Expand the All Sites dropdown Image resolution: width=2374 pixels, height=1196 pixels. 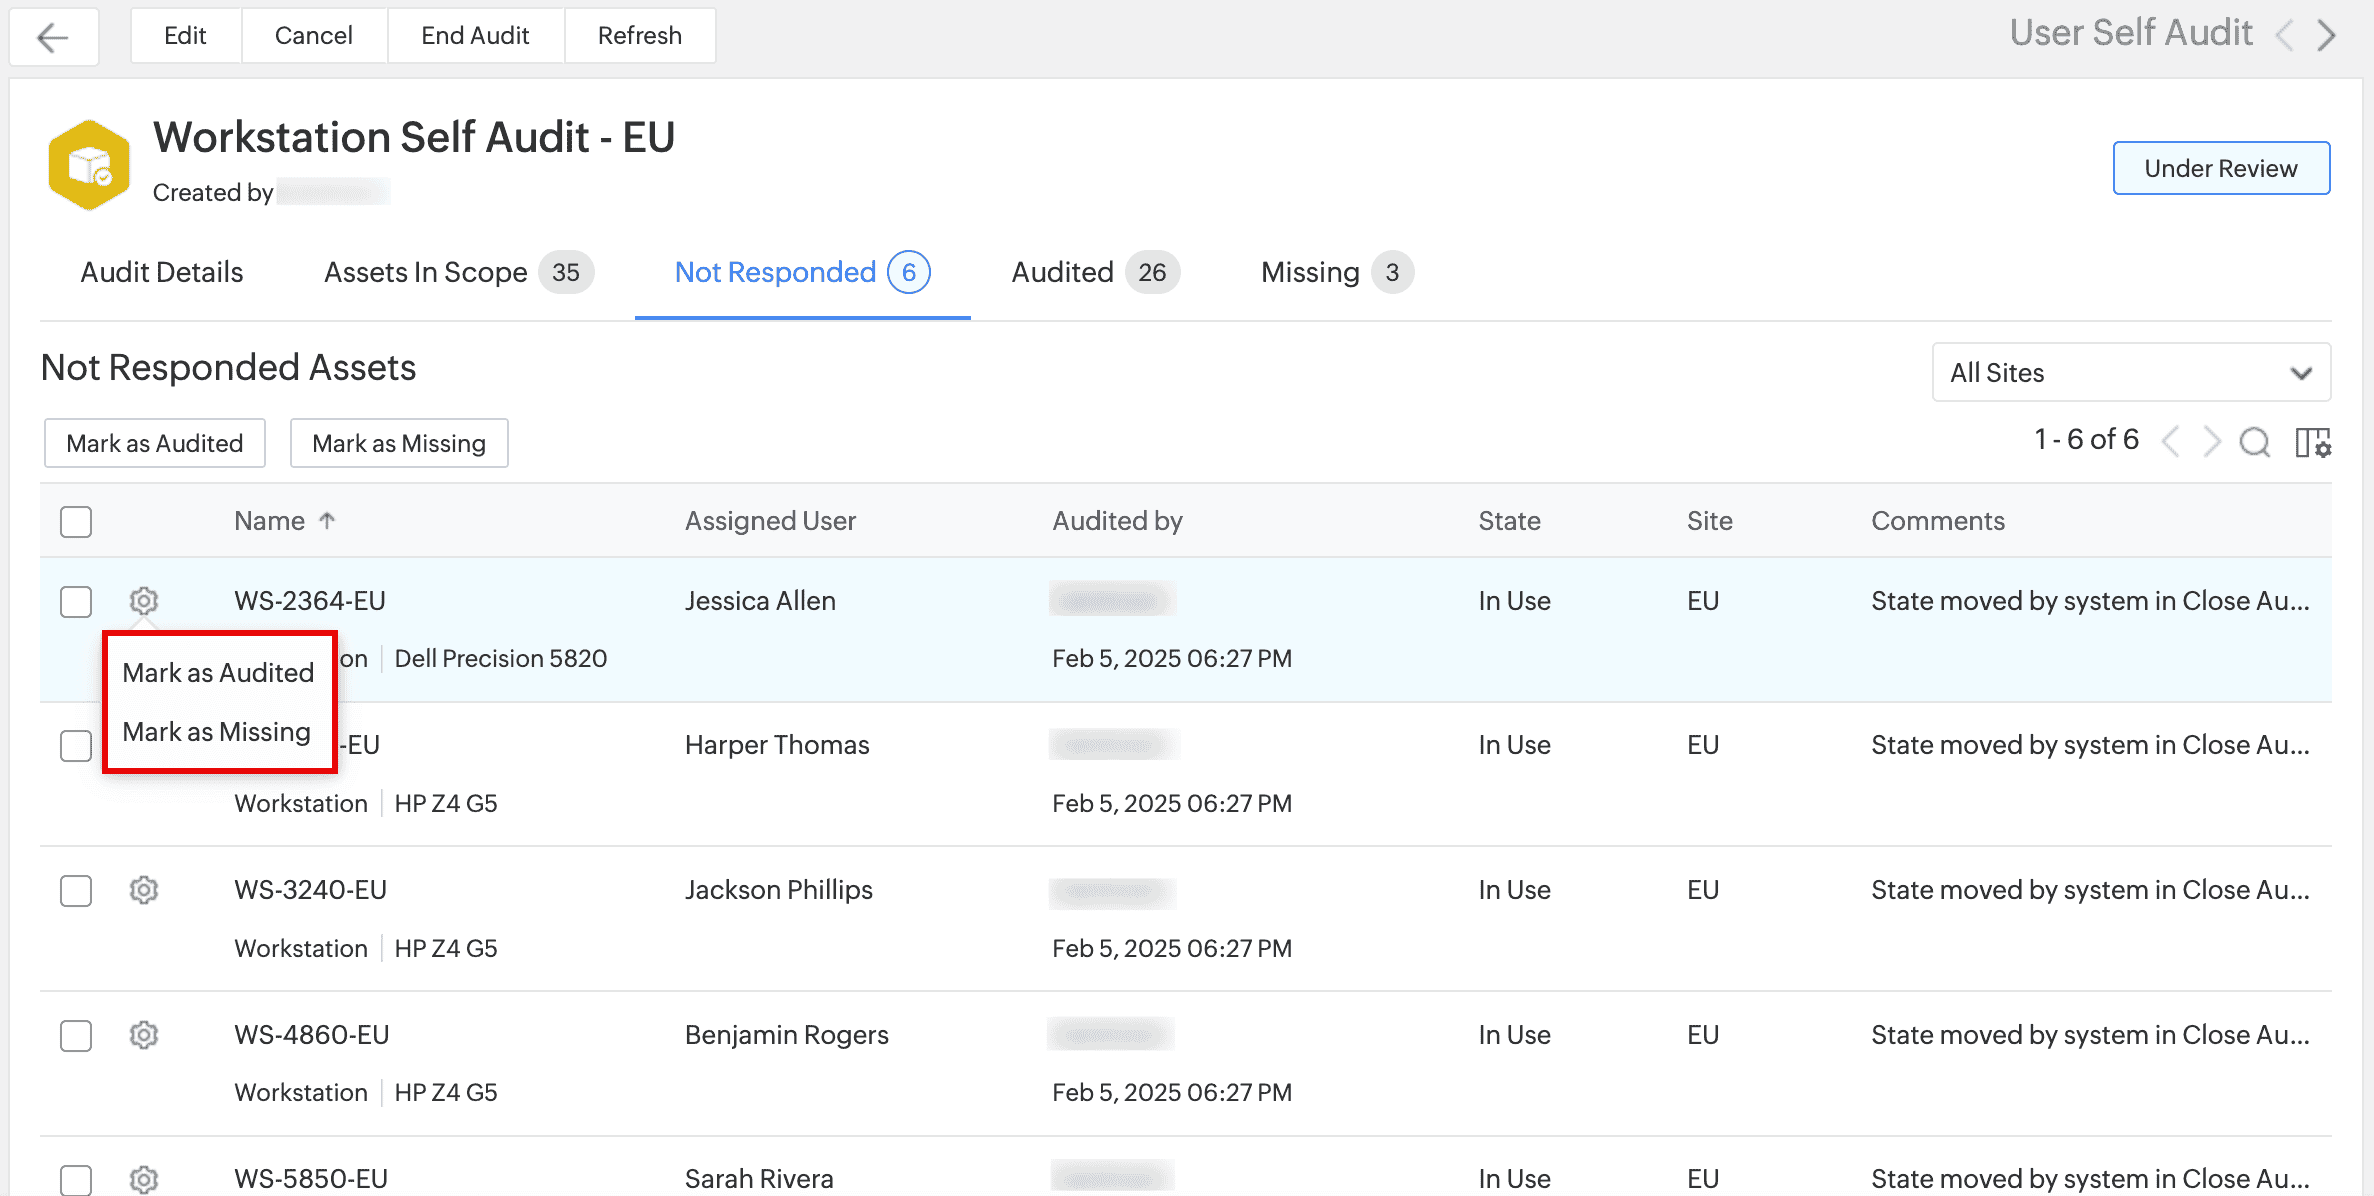pyautogui.click(x=2130, y=372)
